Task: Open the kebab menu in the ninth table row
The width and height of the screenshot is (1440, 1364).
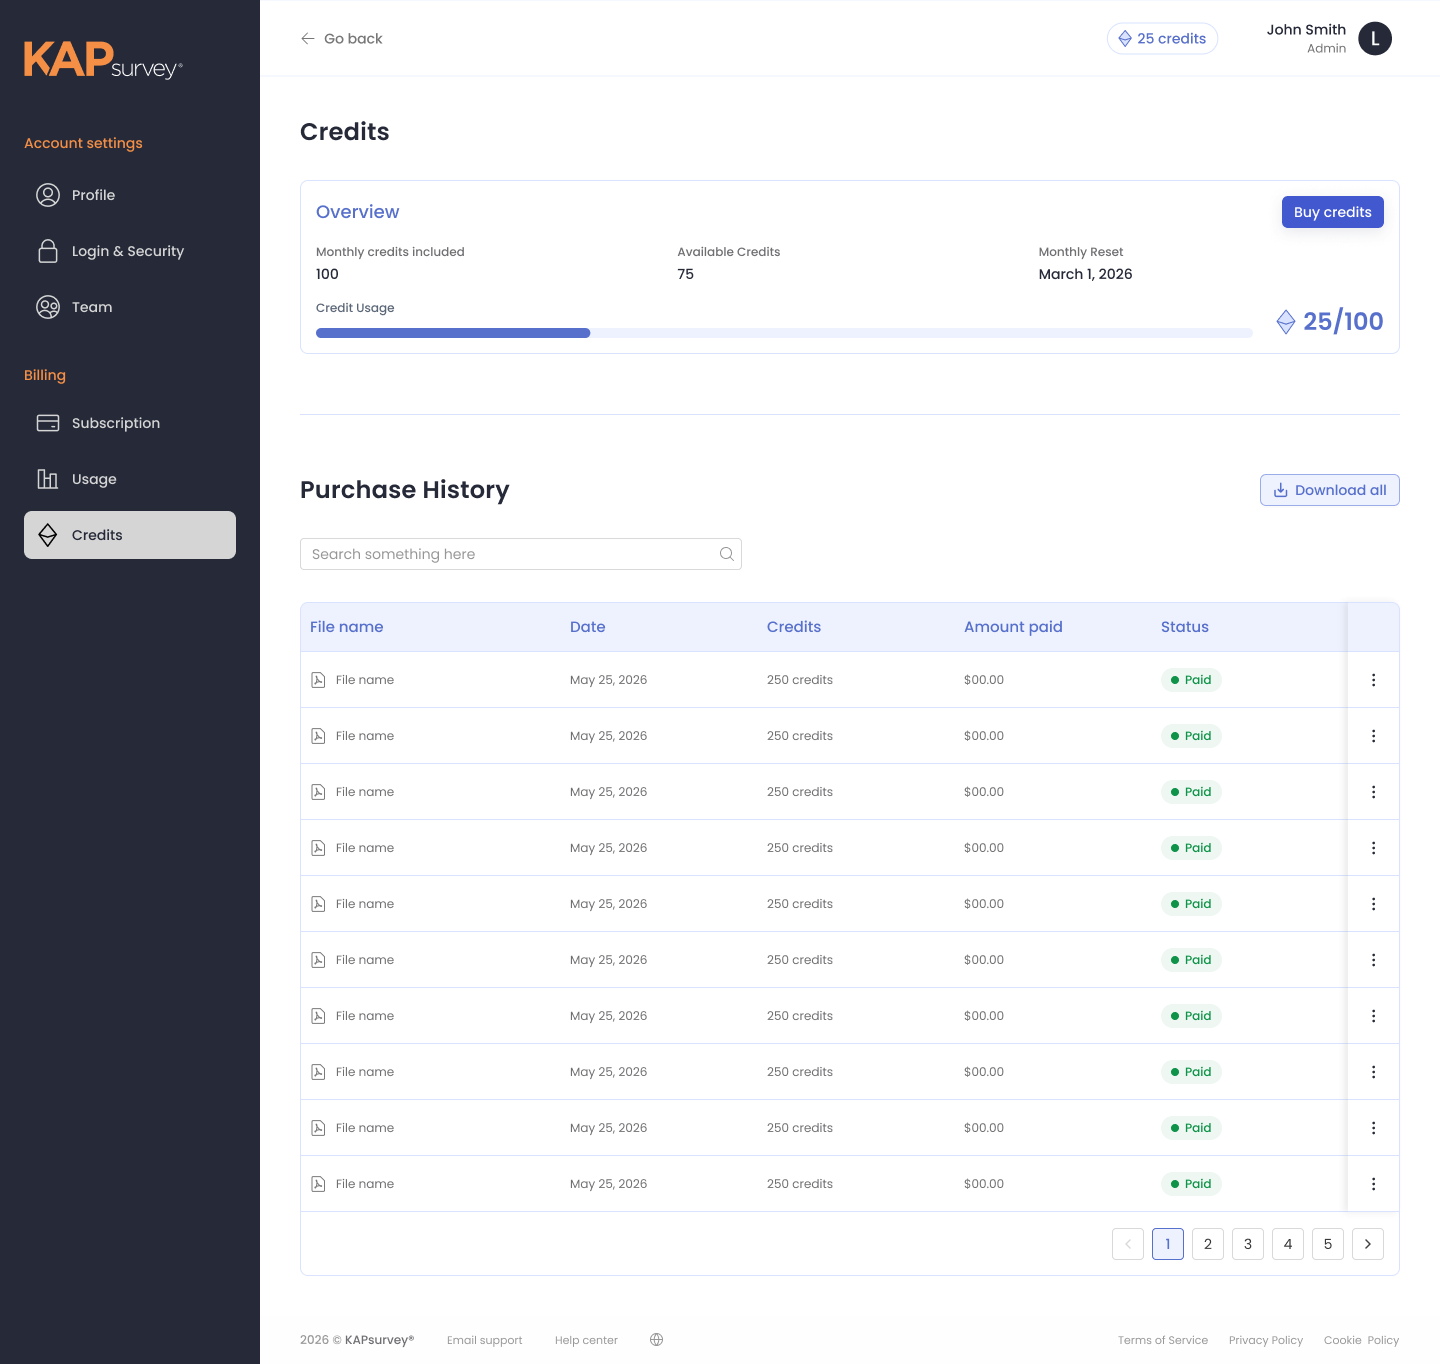Action: [1373, 1128]
